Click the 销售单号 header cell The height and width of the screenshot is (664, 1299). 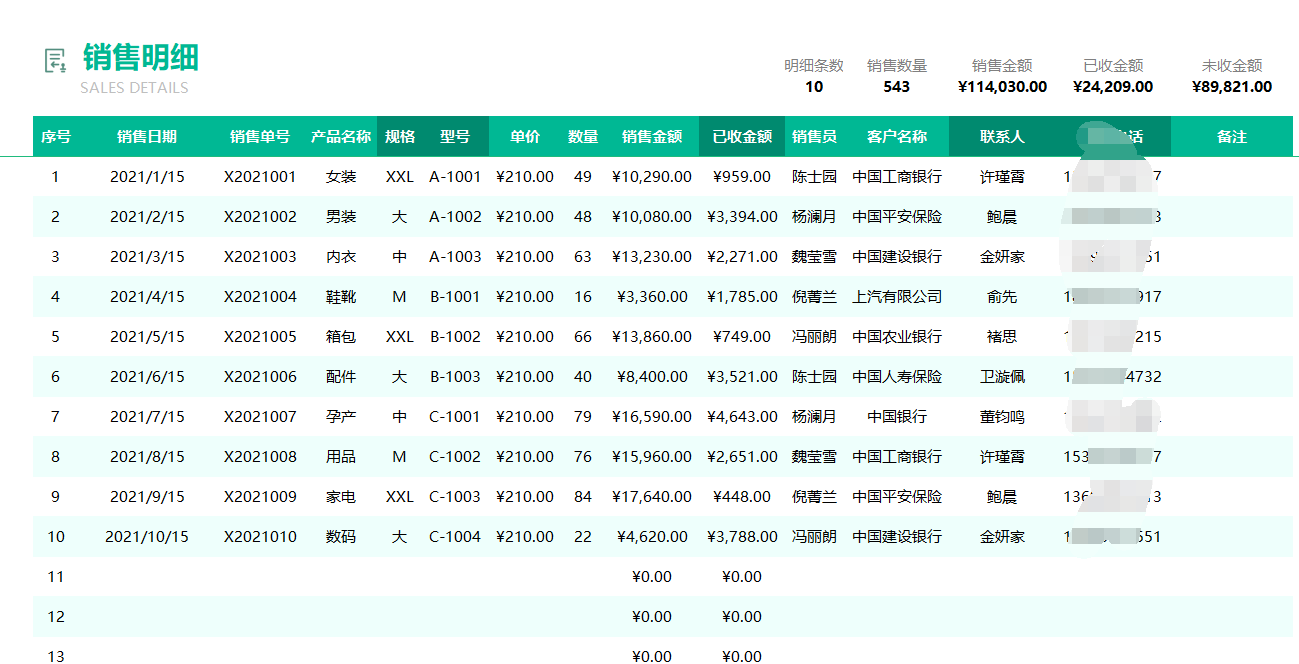pos(260,137)
